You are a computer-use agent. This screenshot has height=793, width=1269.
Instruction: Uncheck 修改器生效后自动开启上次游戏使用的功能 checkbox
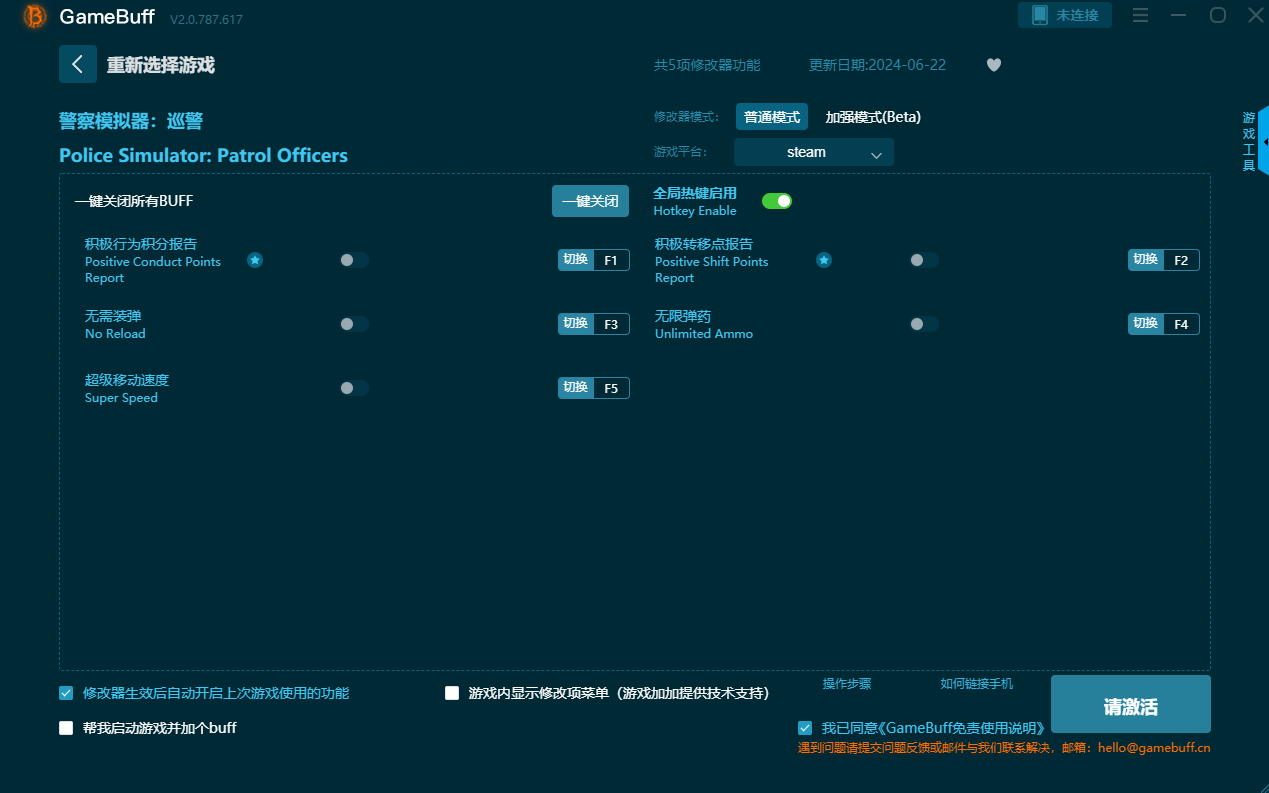pyautogui.click(x=66, y=693)
